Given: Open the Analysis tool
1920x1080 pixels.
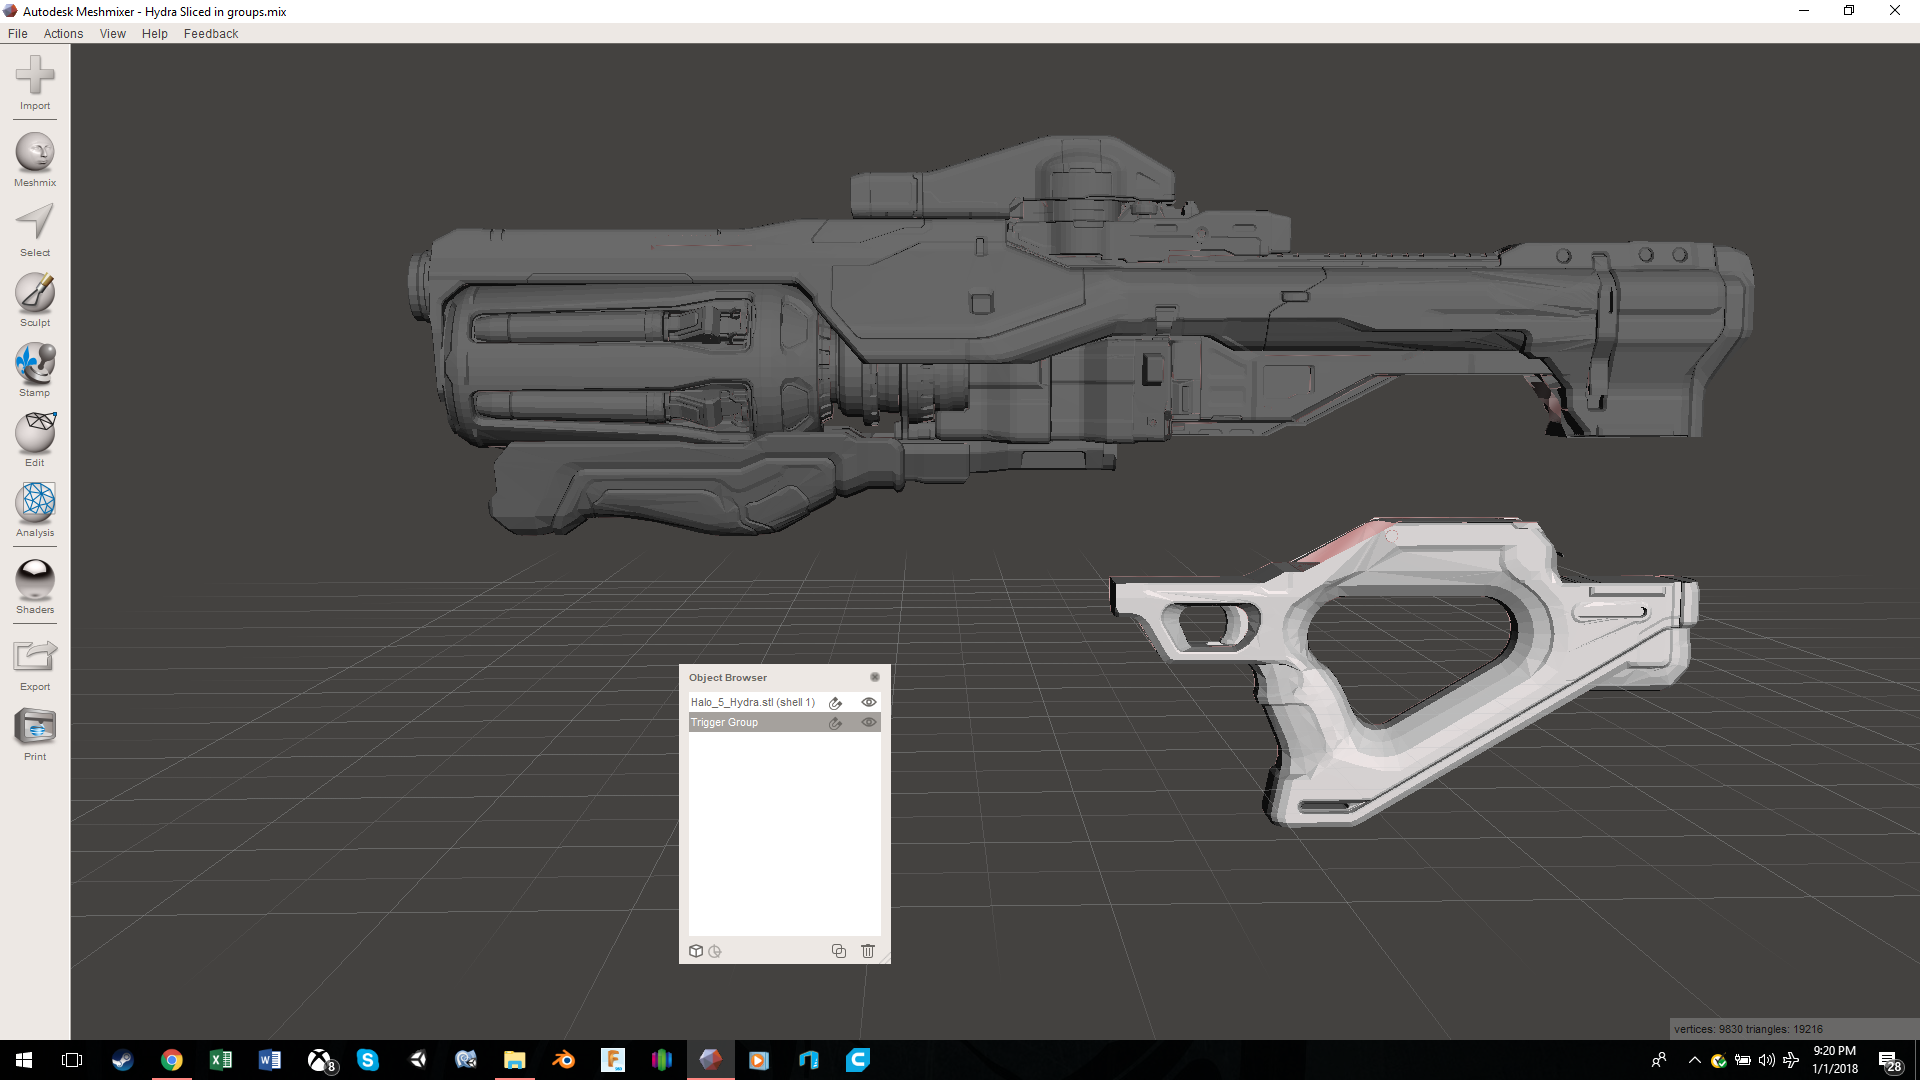Looking at the screenshot, I should point(35,509).
